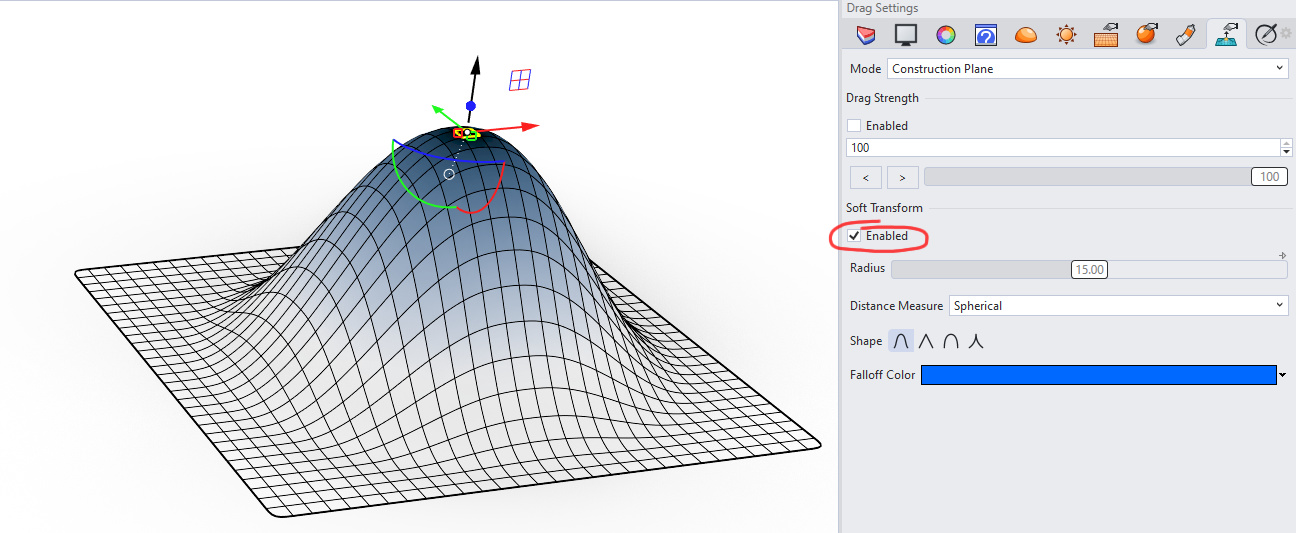Image resolution: width=1296 pixels, height=533 pixels.
Task: Select the linear peak falloff shape
Action: point(927,341)
